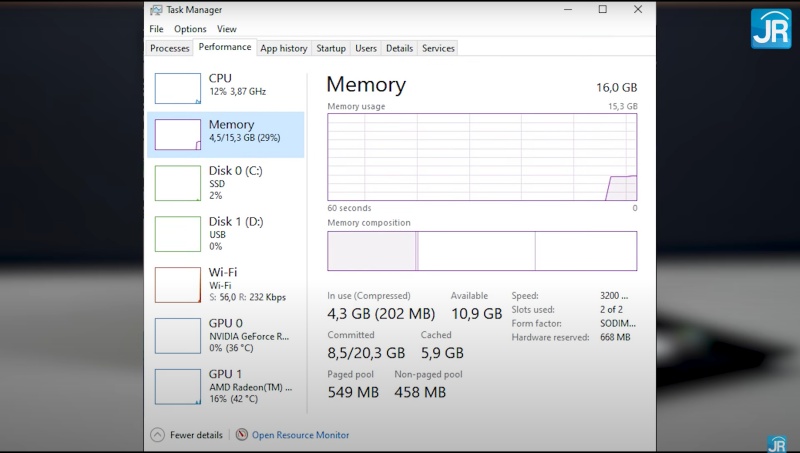Open the File menu

156,29
